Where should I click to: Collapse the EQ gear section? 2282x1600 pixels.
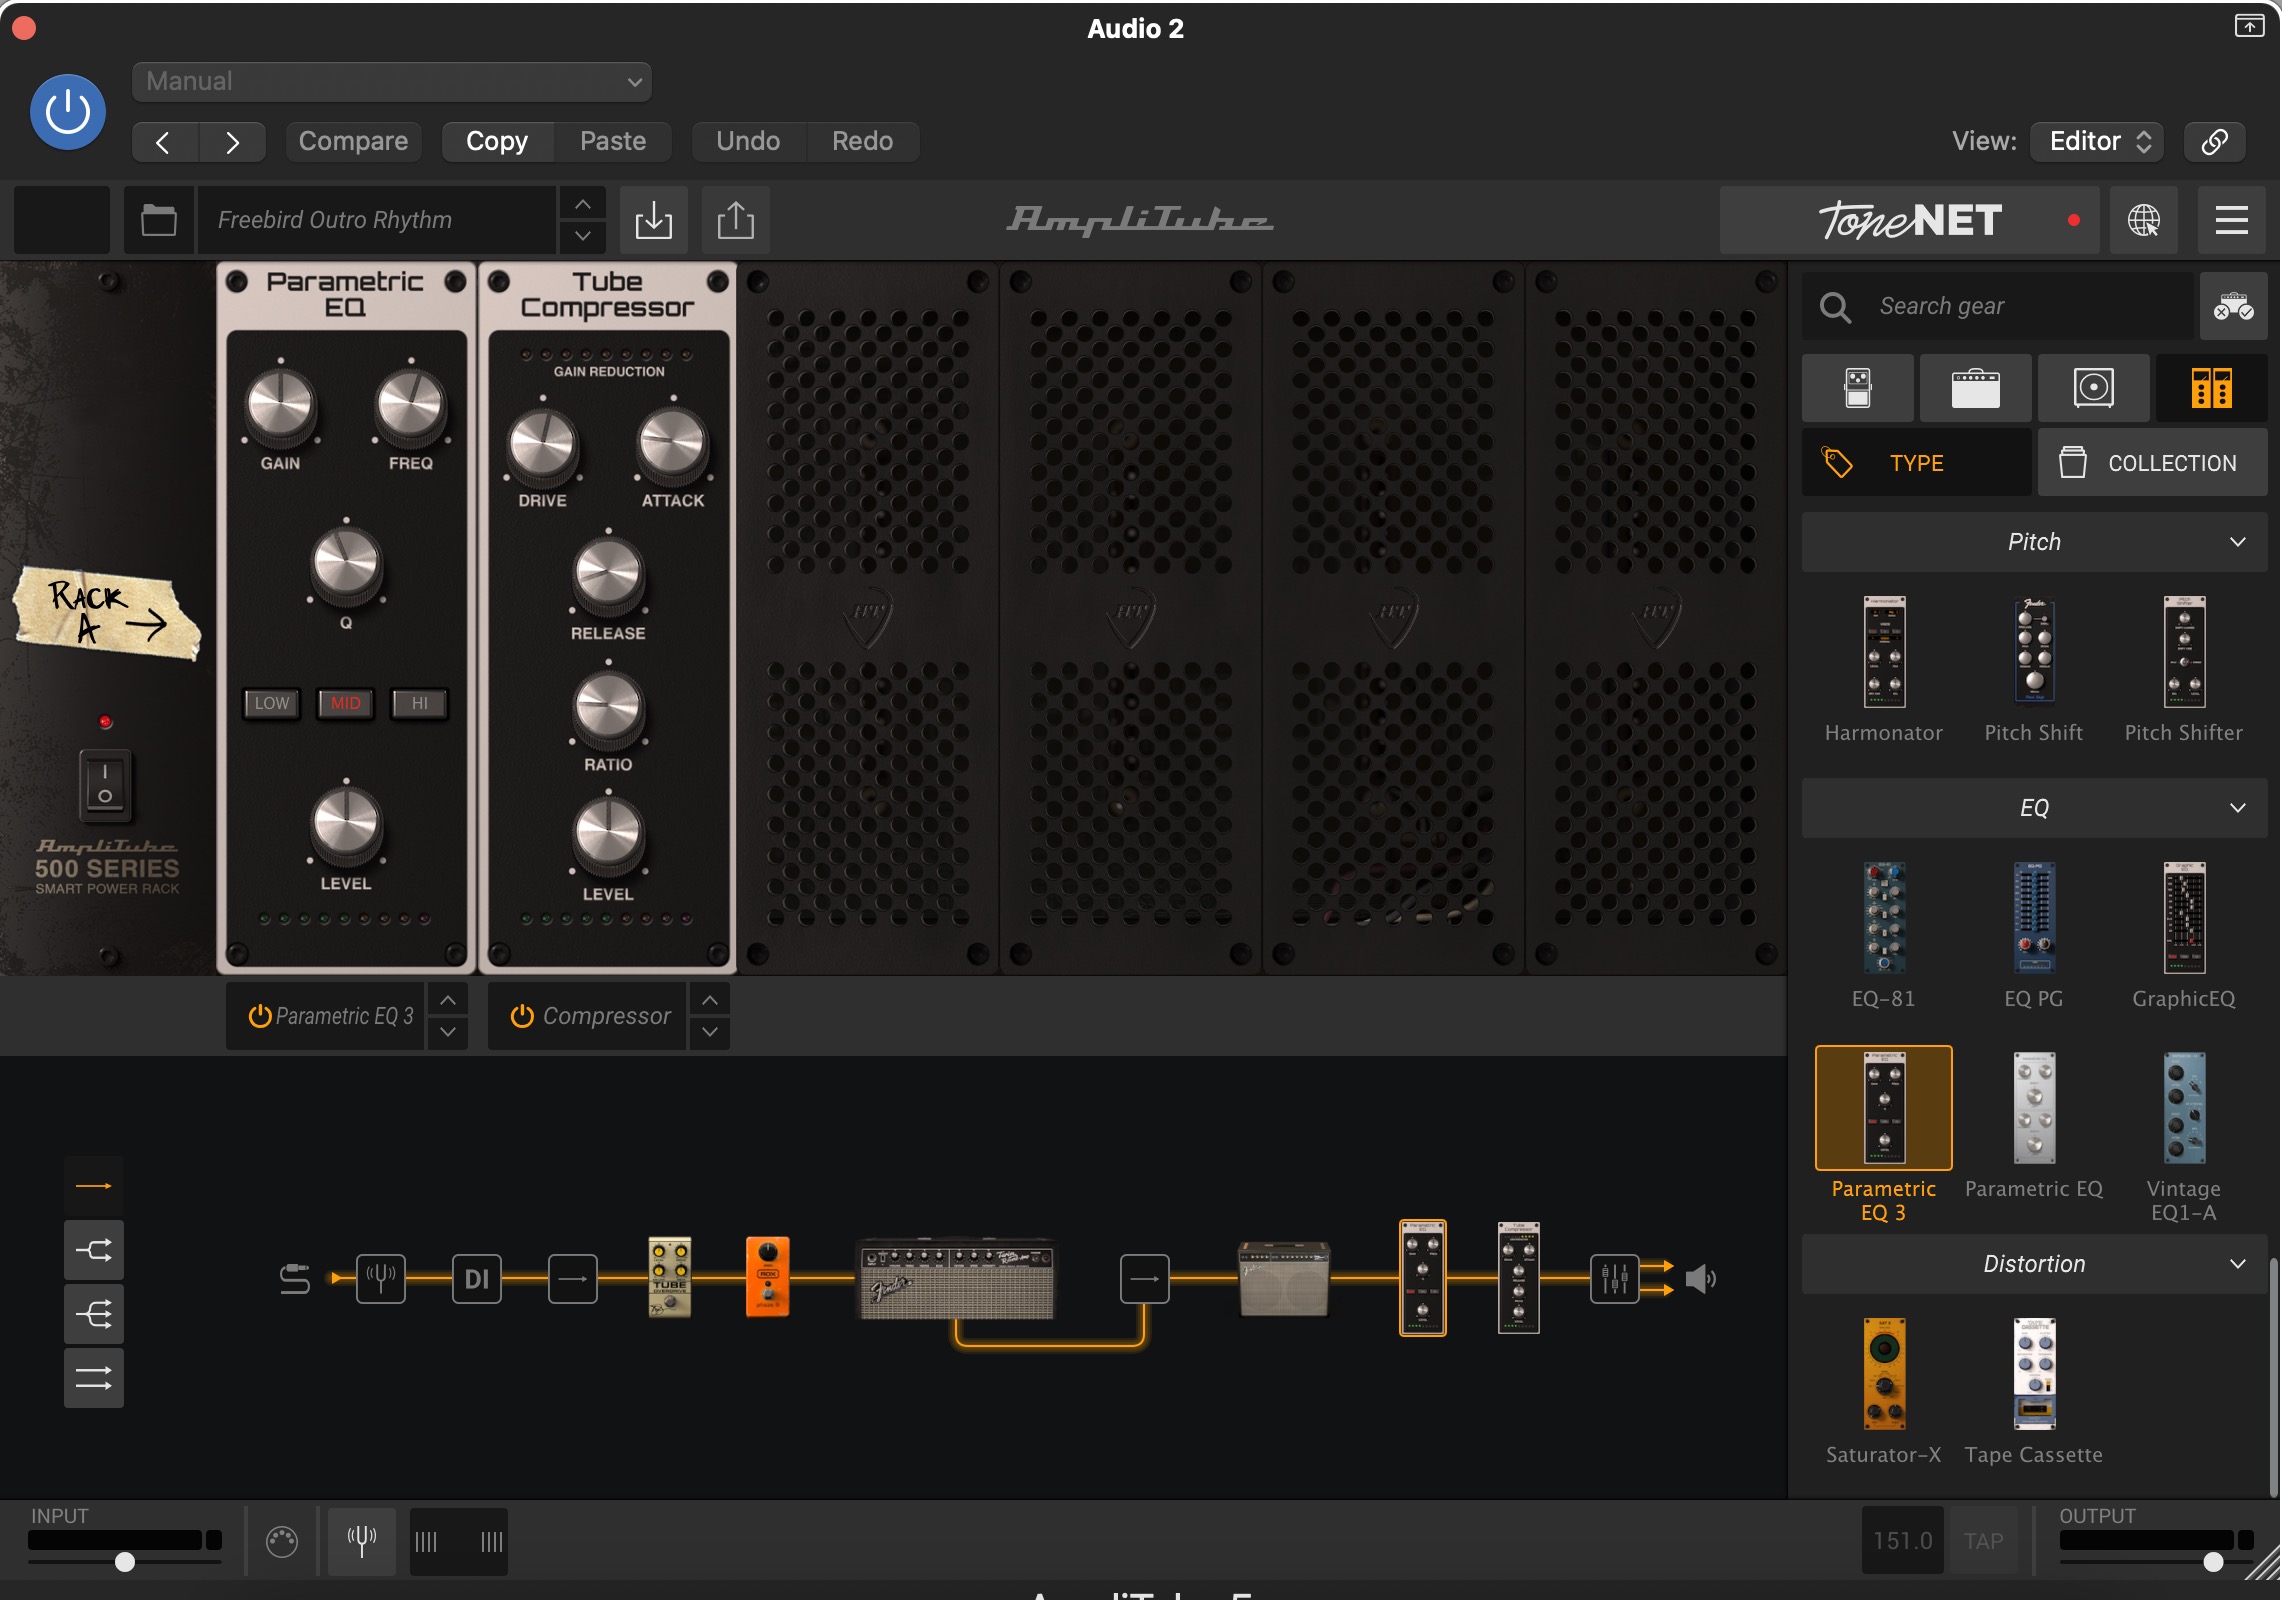[2034, 808]
